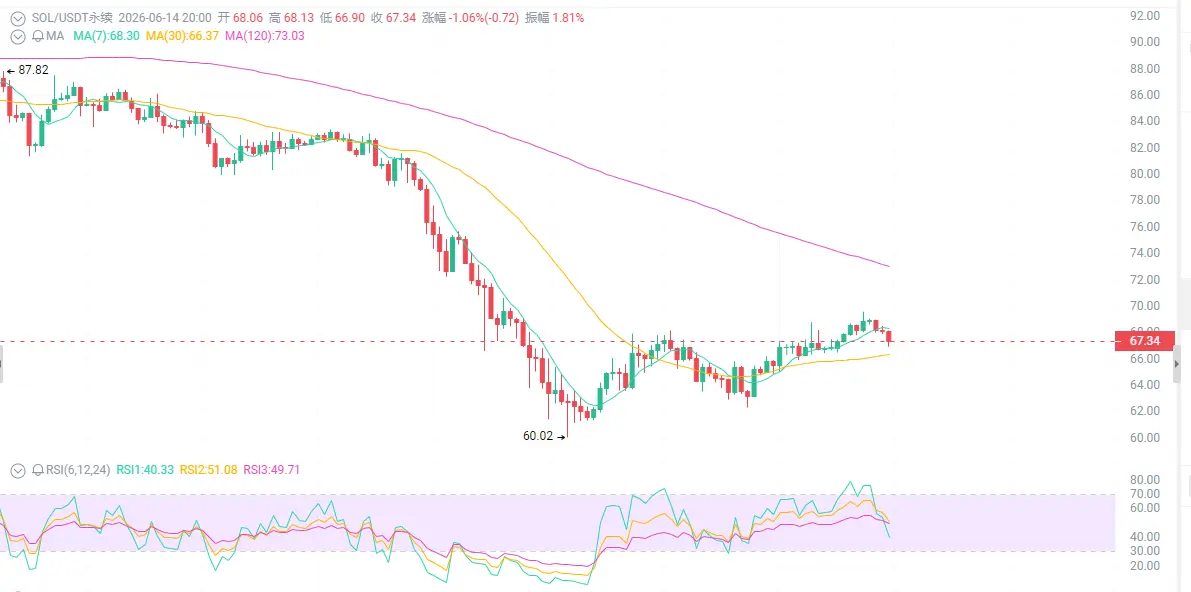
Task: Click the SOL/USDT永续 pair name
Action: (71, 17)
